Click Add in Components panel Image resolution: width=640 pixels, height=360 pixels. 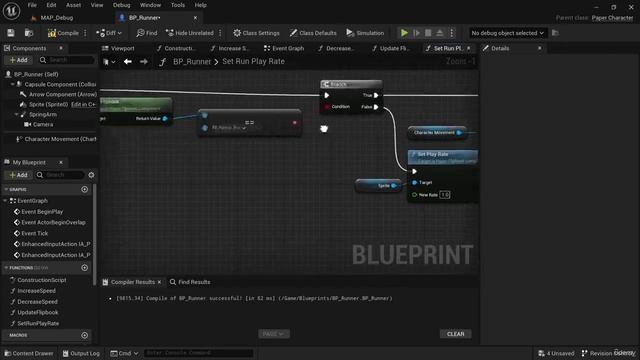point(18,60)
